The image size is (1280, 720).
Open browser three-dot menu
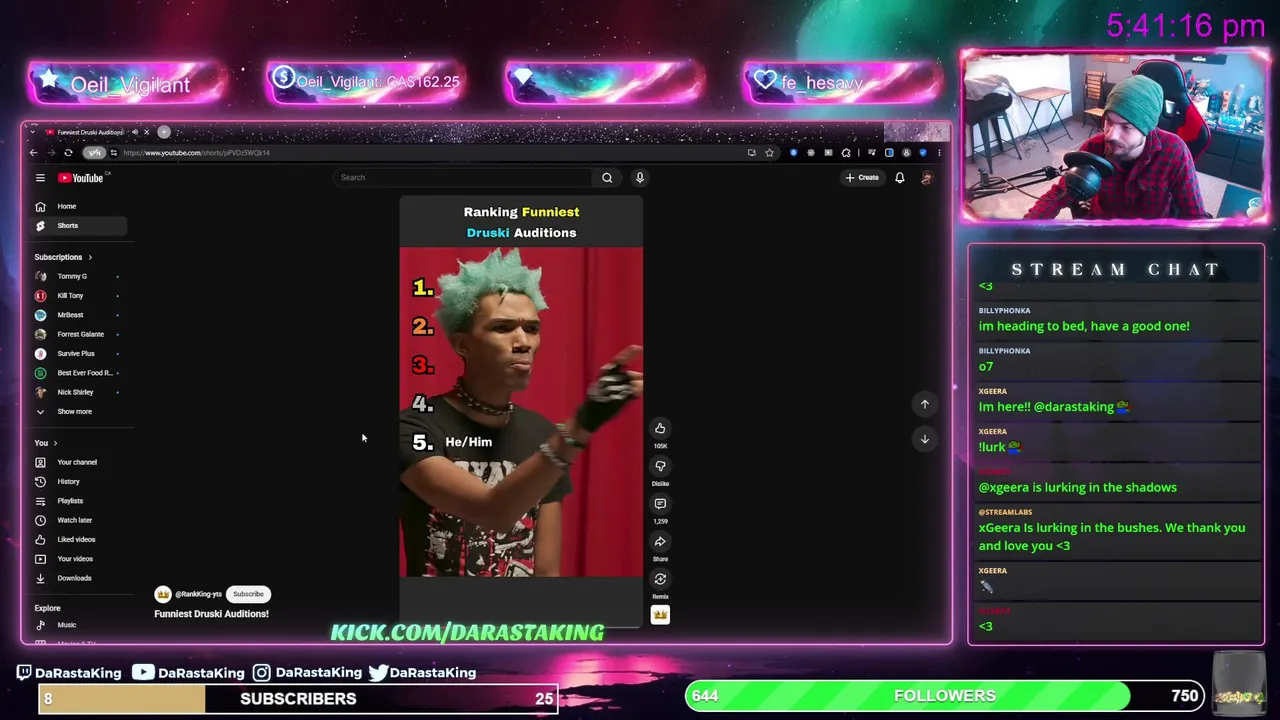point(938,153)
